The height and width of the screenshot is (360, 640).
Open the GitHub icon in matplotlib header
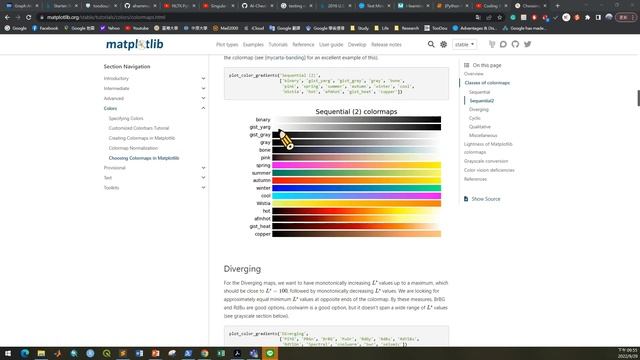(x=515, y=44)
